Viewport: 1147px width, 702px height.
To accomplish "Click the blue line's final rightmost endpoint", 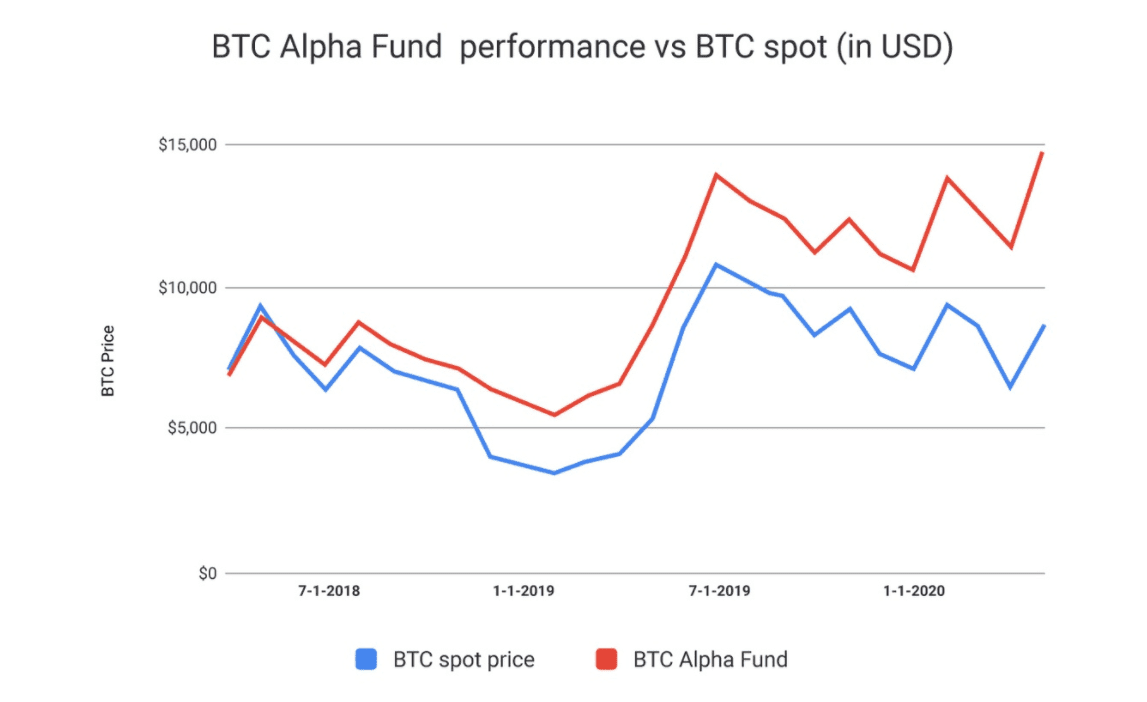I will (x=1043, y=326).
